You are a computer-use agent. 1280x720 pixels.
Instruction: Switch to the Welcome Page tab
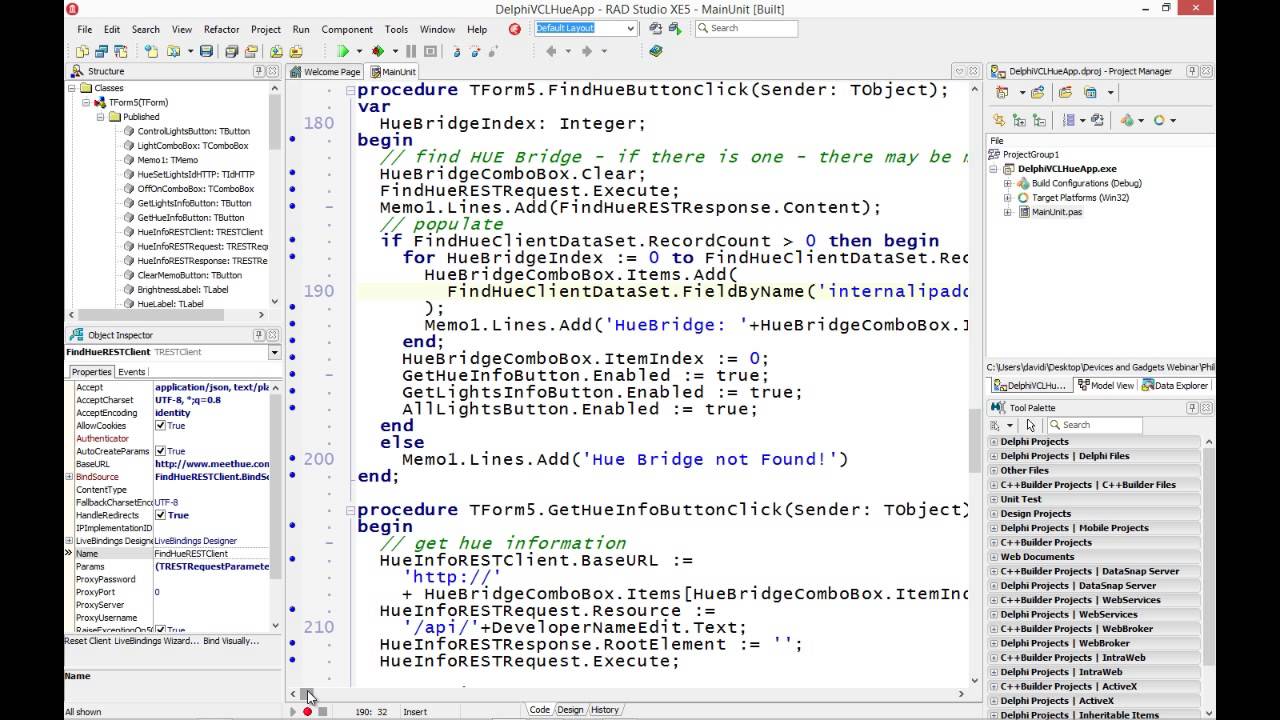pyautogui.click(x=325, y=72)
